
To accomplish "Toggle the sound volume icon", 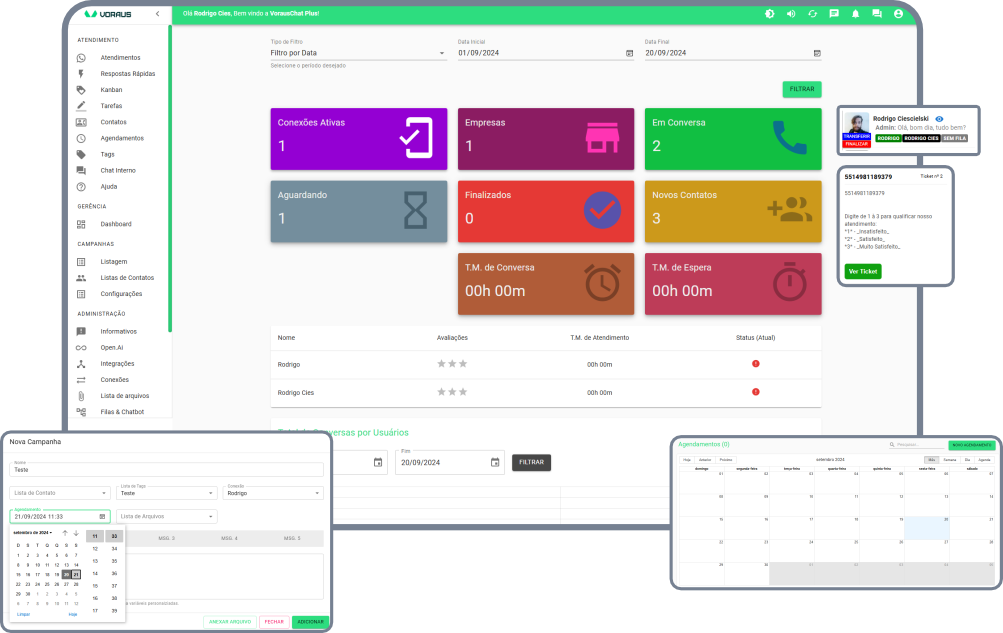I will [x=791, y=14].
